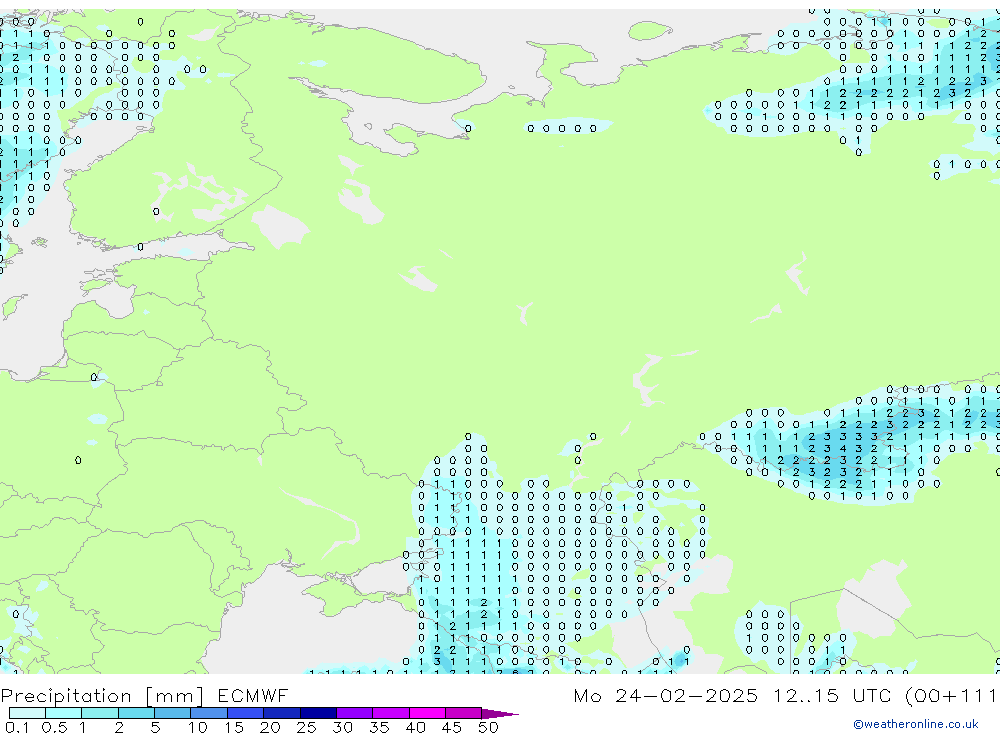Click legend value label '25'

(x=306, y=727)
